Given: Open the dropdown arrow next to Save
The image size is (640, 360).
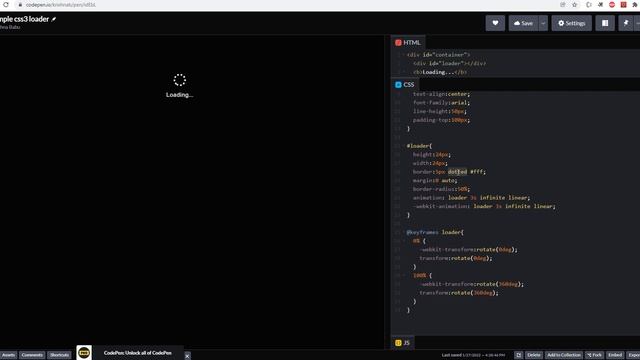Looking at the screenshot, I should click(543, 23).
